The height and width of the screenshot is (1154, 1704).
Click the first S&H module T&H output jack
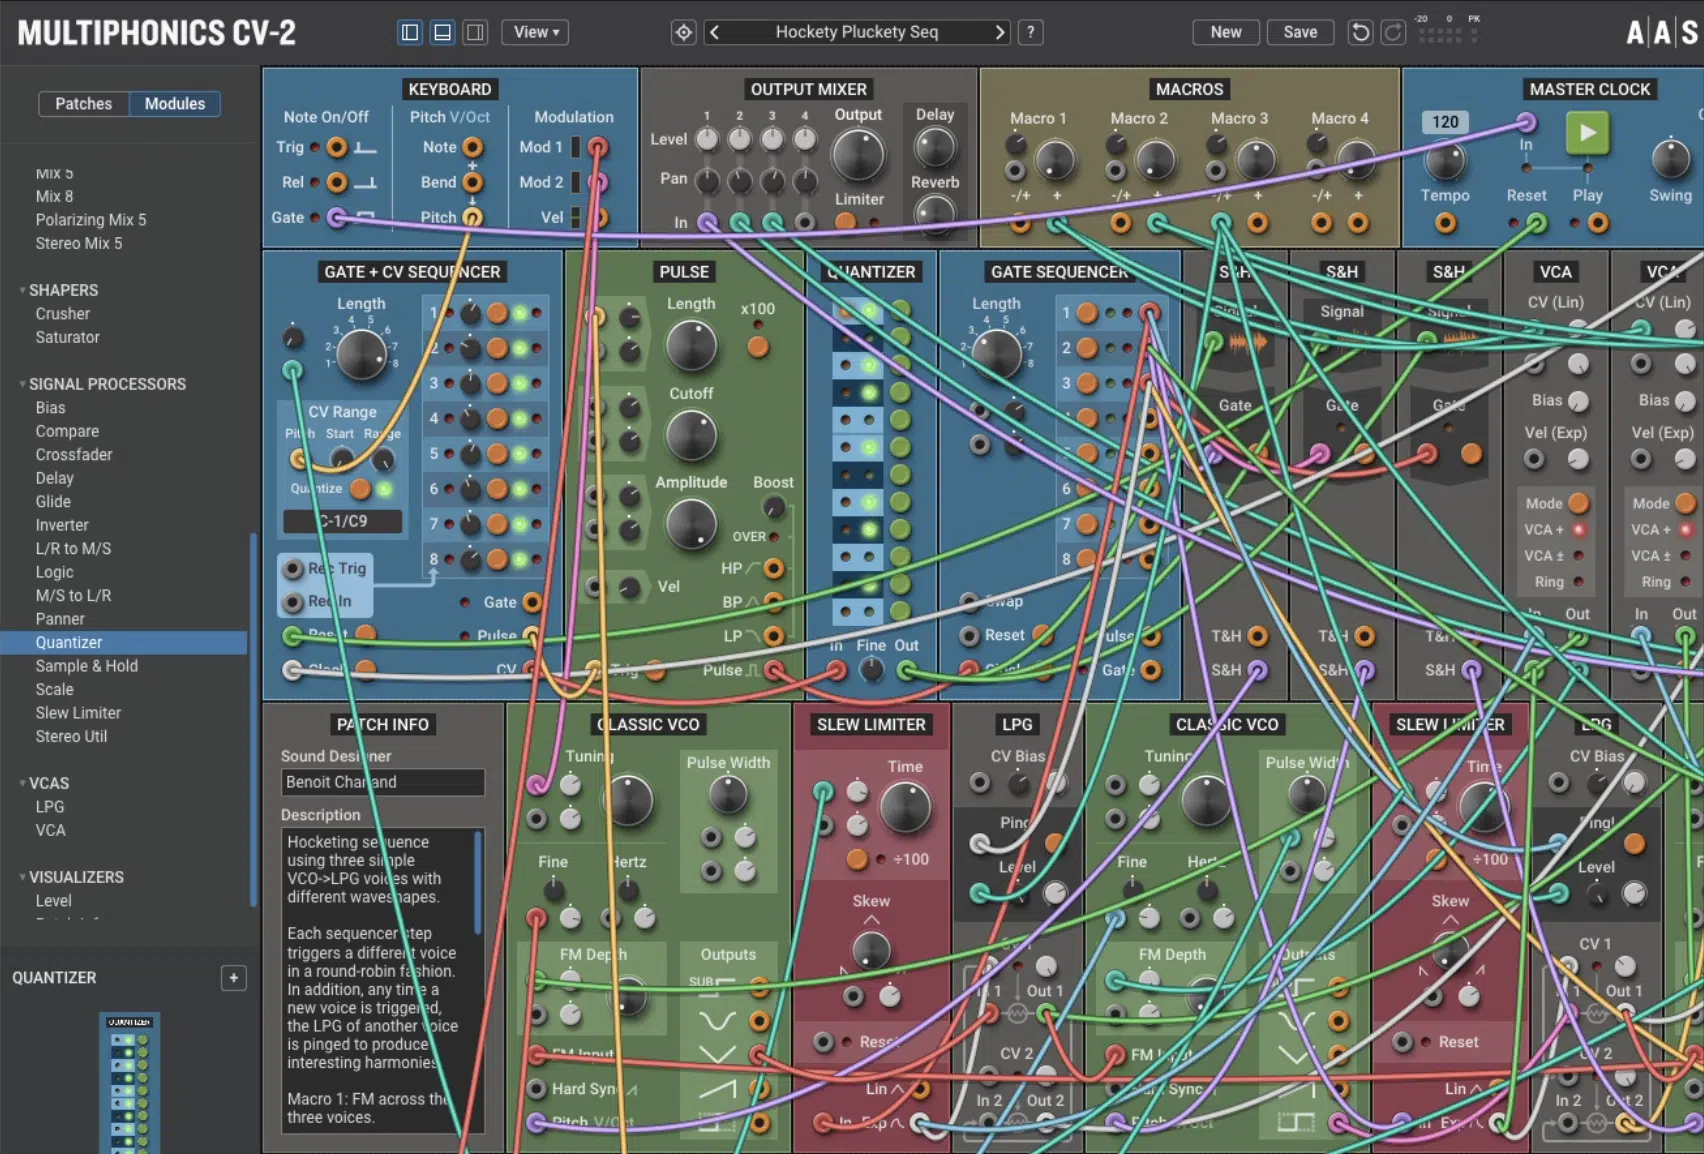click(1258, 636)
